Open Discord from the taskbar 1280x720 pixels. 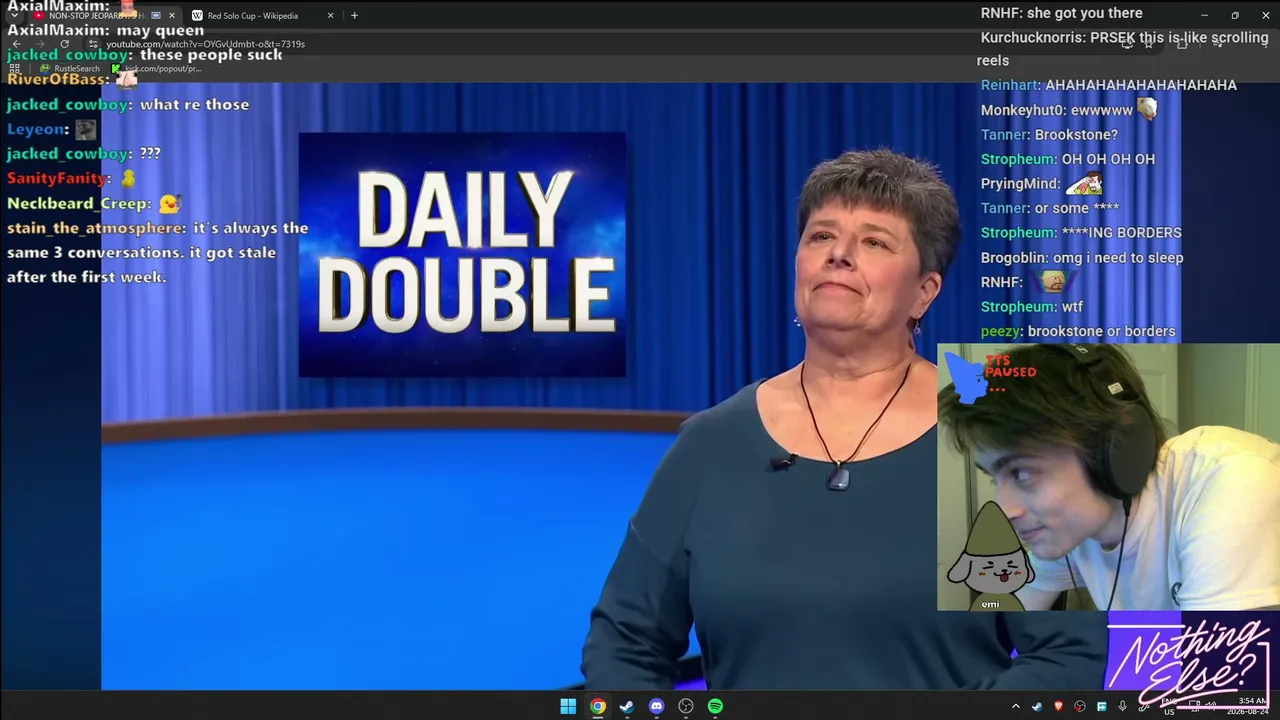click(x=656, y=706)
